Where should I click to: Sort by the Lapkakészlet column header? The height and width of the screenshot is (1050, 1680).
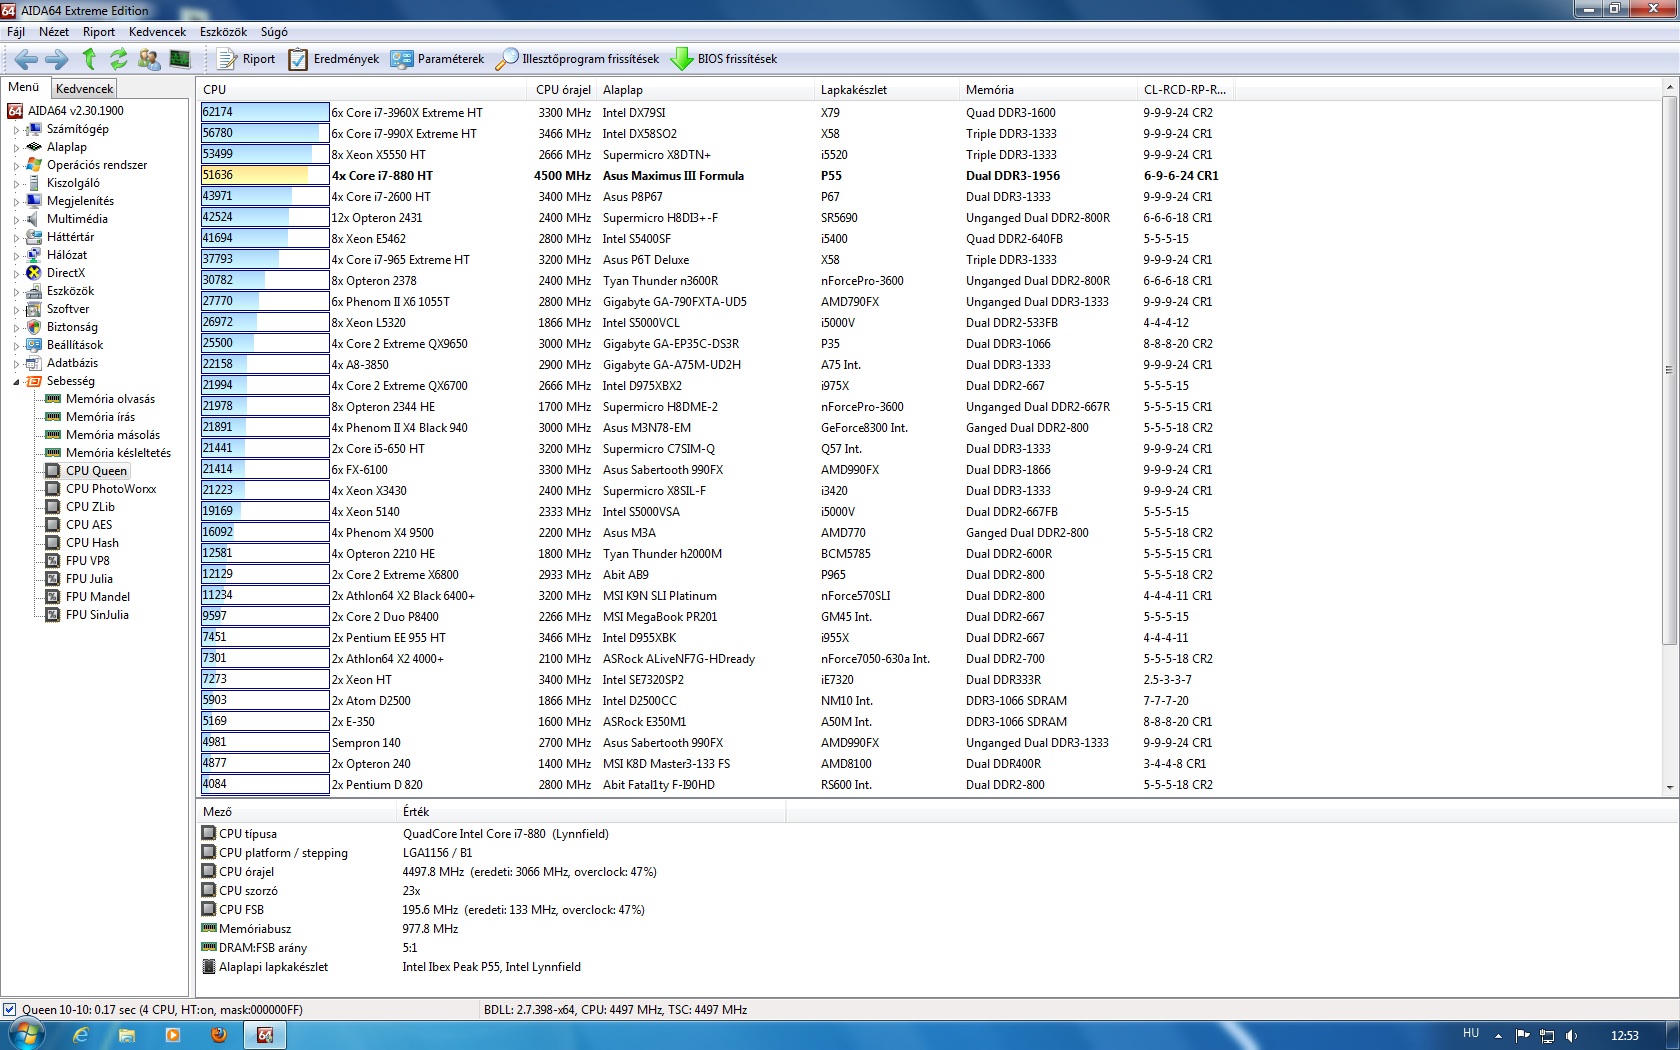click(x=887, y=89)
